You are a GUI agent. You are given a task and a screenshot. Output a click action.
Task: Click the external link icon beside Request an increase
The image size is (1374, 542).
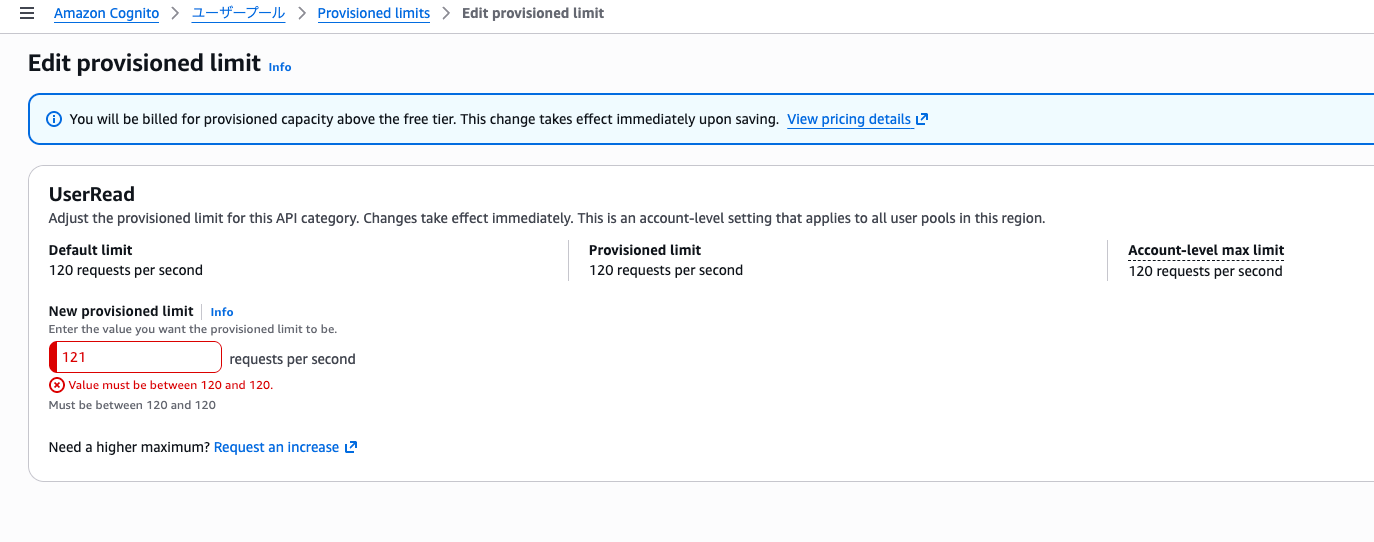351,447
